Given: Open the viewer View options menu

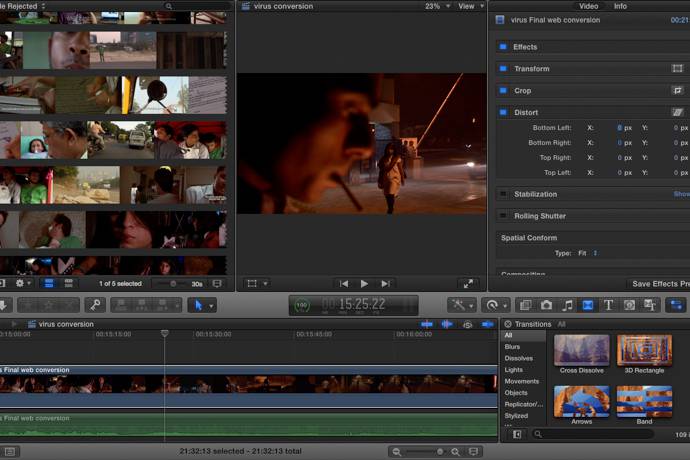Looking at the screenshot, I should point(471,6).
